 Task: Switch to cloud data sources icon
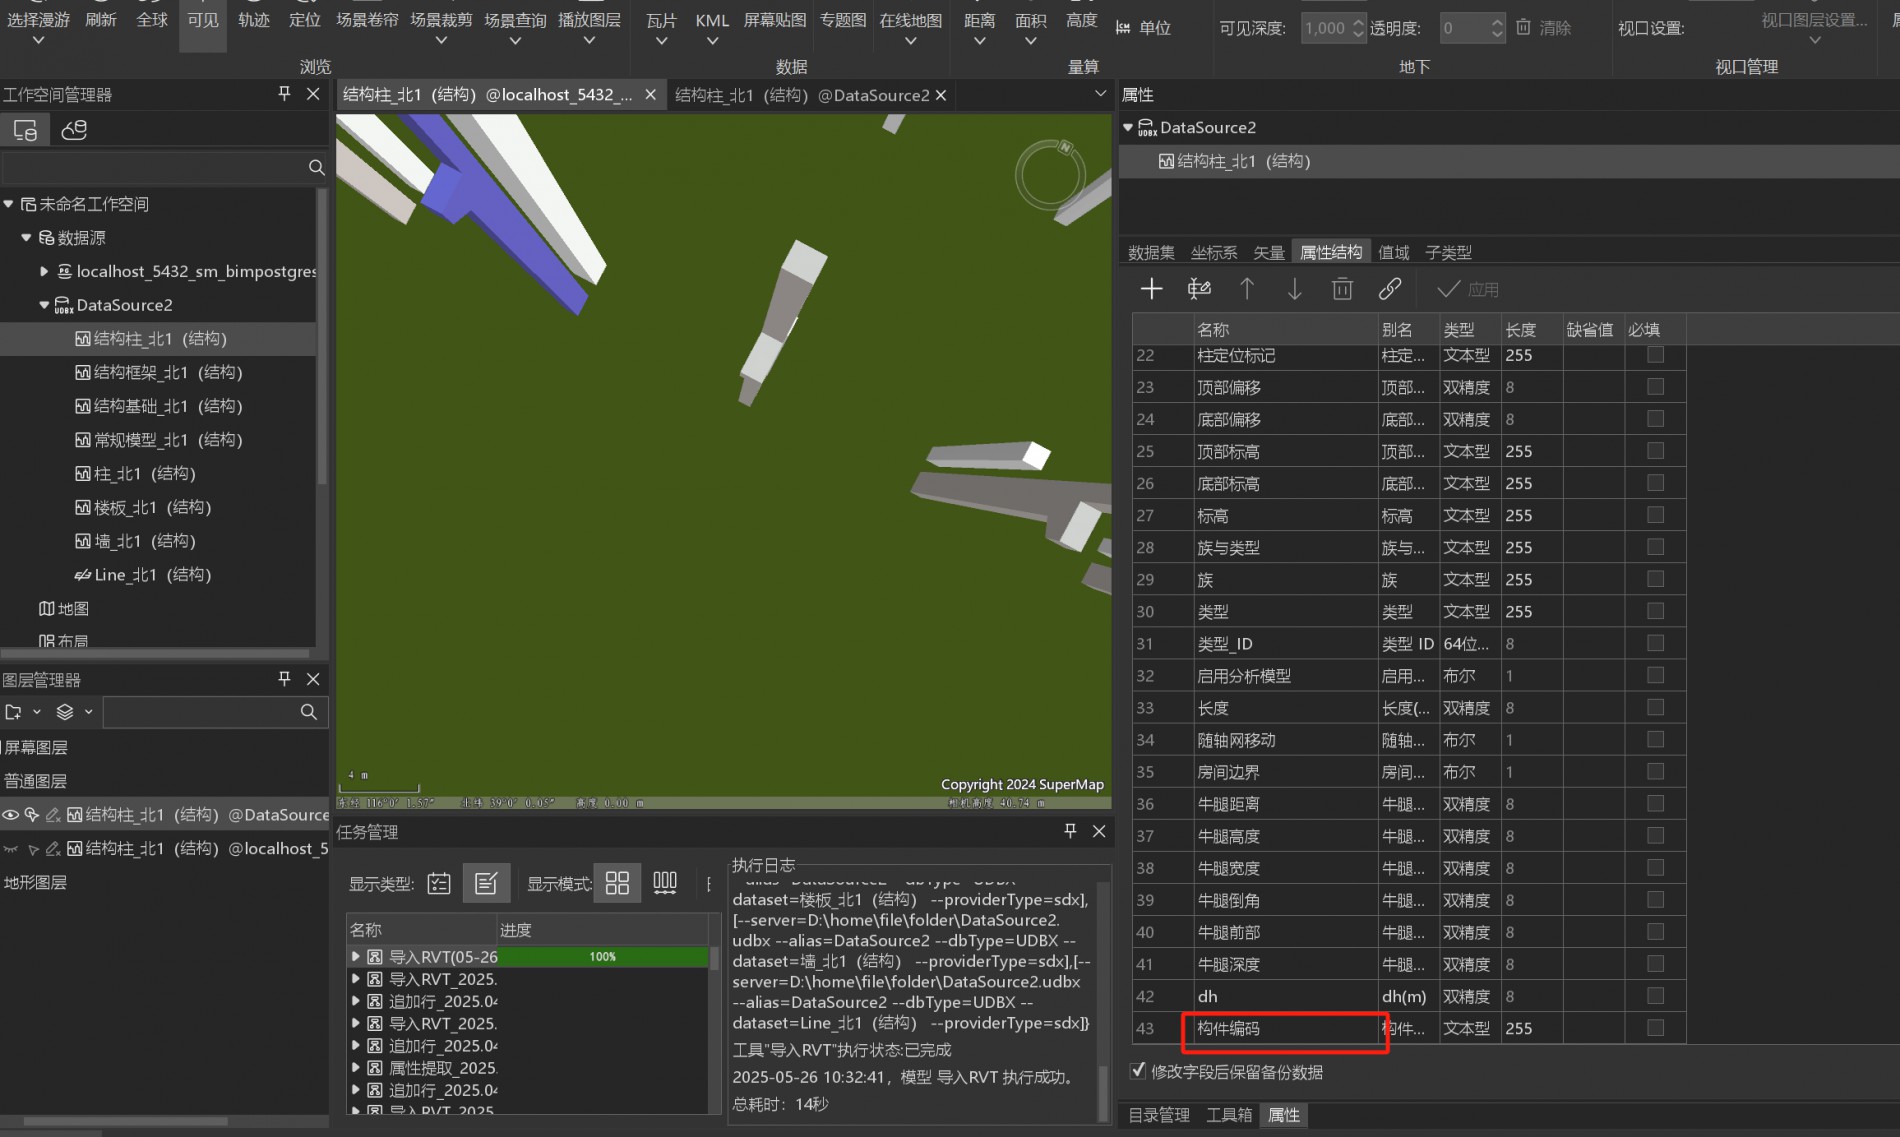(x=75, y=130)
